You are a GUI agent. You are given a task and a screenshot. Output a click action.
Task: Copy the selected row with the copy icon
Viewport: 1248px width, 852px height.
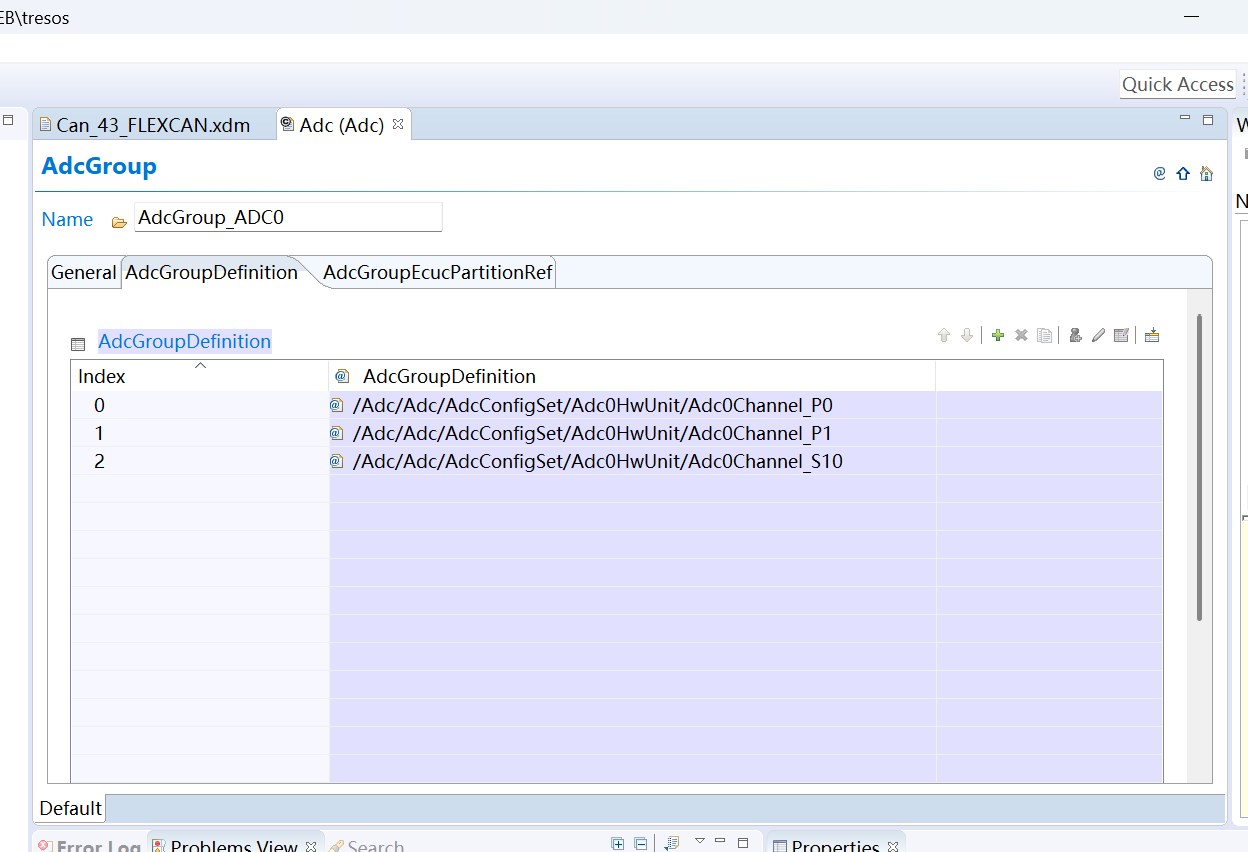pyautogui.click(x=1044, y=335)
